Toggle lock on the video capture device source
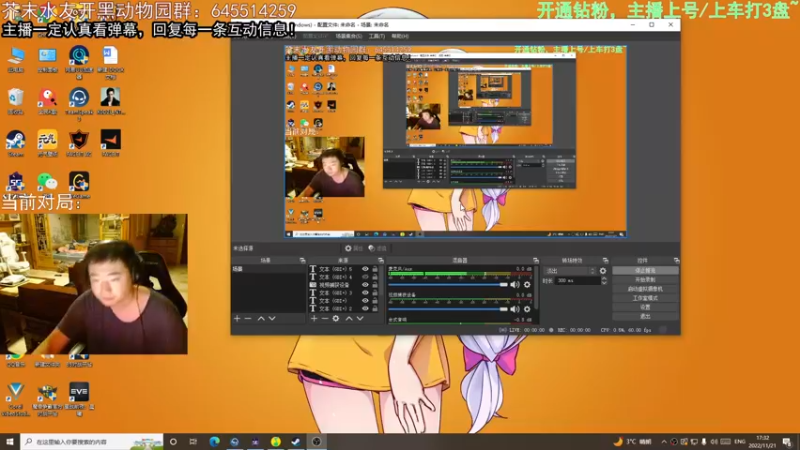 pyautogui.click(x=375, y=285)
